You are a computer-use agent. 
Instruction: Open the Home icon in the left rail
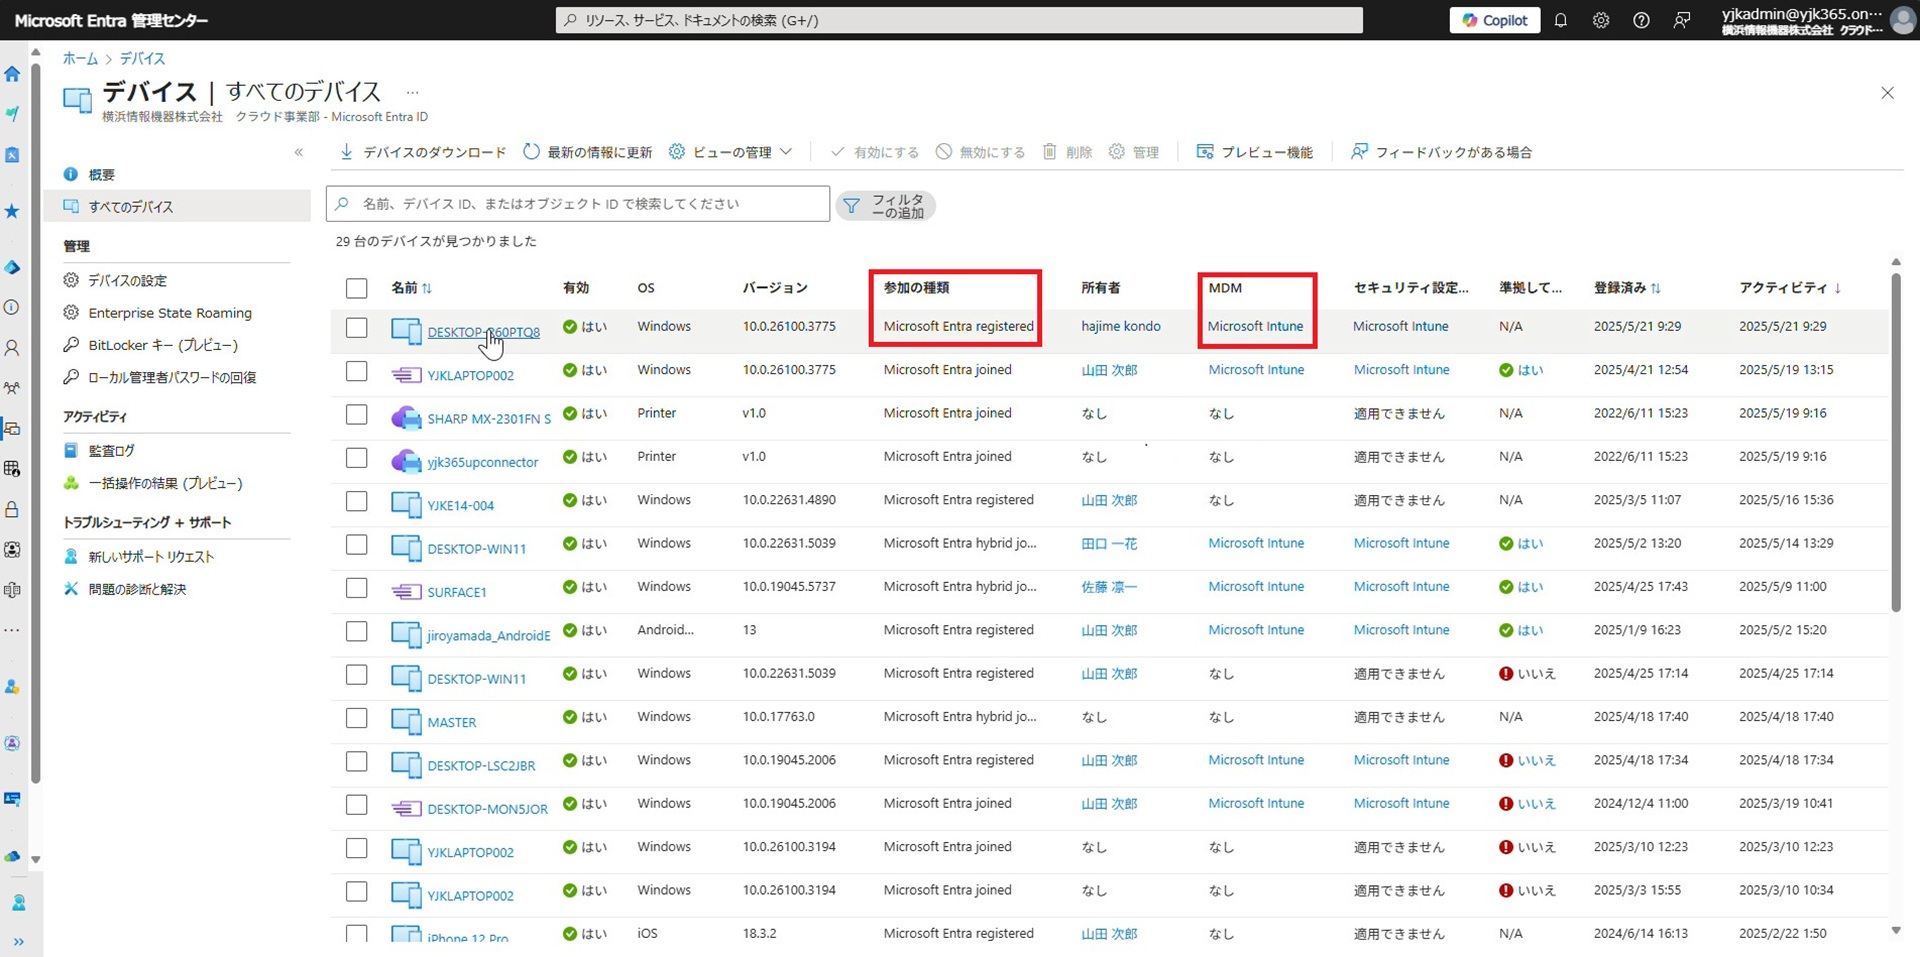click(x=12, y=74)
